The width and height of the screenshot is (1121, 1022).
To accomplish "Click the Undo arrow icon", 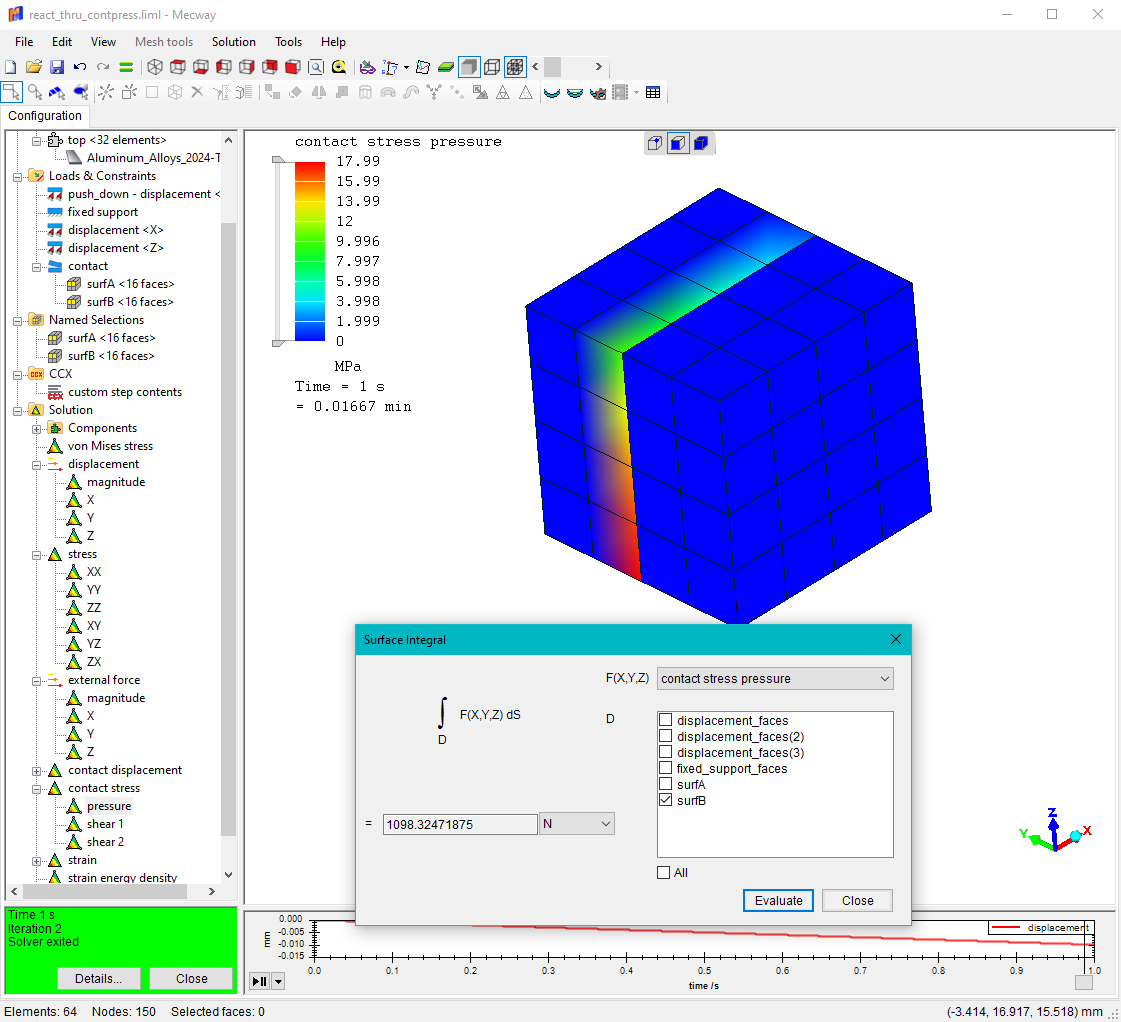I will point(80,67).
